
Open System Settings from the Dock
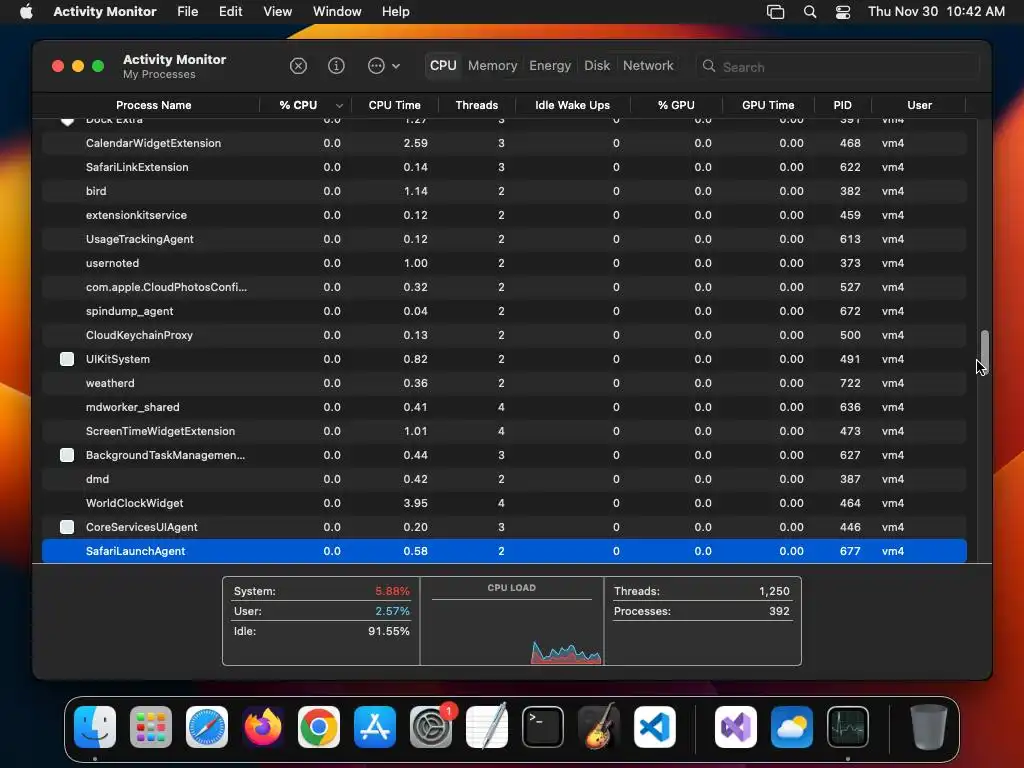coord(431,727)
